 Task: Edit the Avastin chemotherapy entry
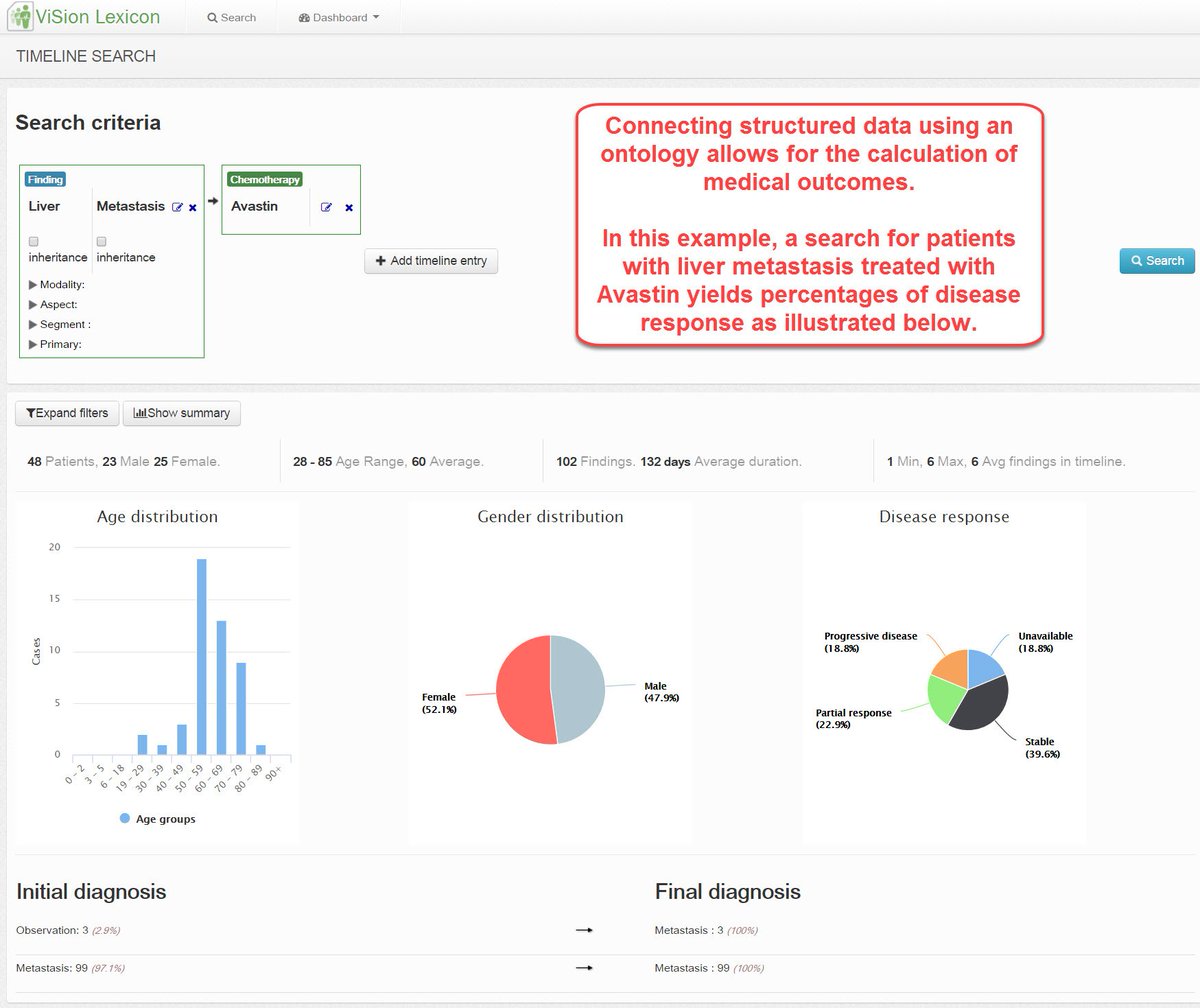point(326,207)
